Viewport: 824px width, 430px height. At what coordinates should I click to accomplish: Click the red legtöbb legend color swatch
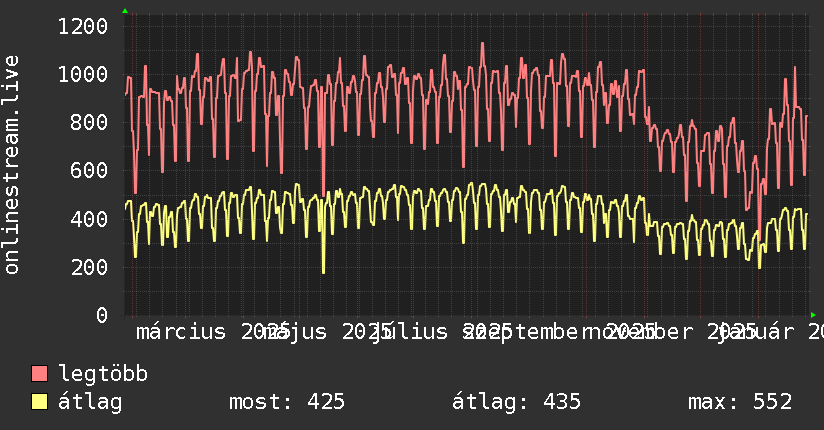click(39, 374)
